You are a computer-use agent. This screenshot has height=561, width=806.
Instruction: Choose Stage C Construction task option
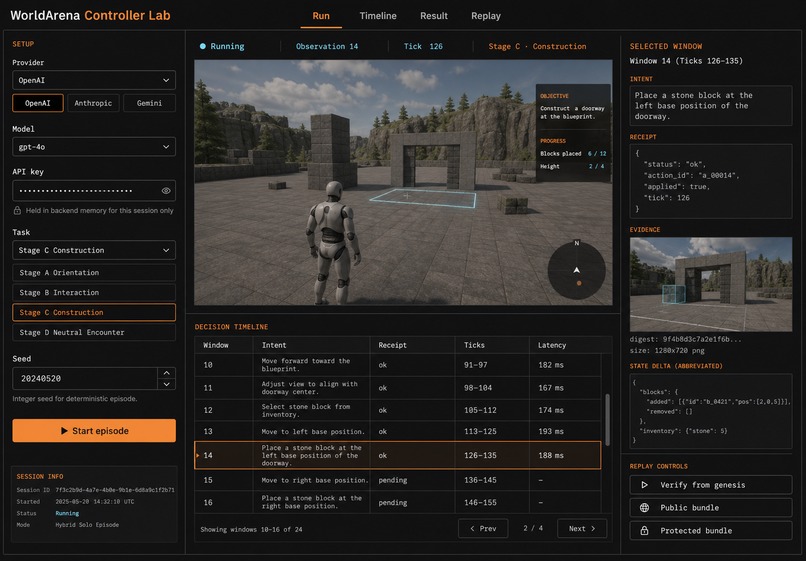click(94, 313)
